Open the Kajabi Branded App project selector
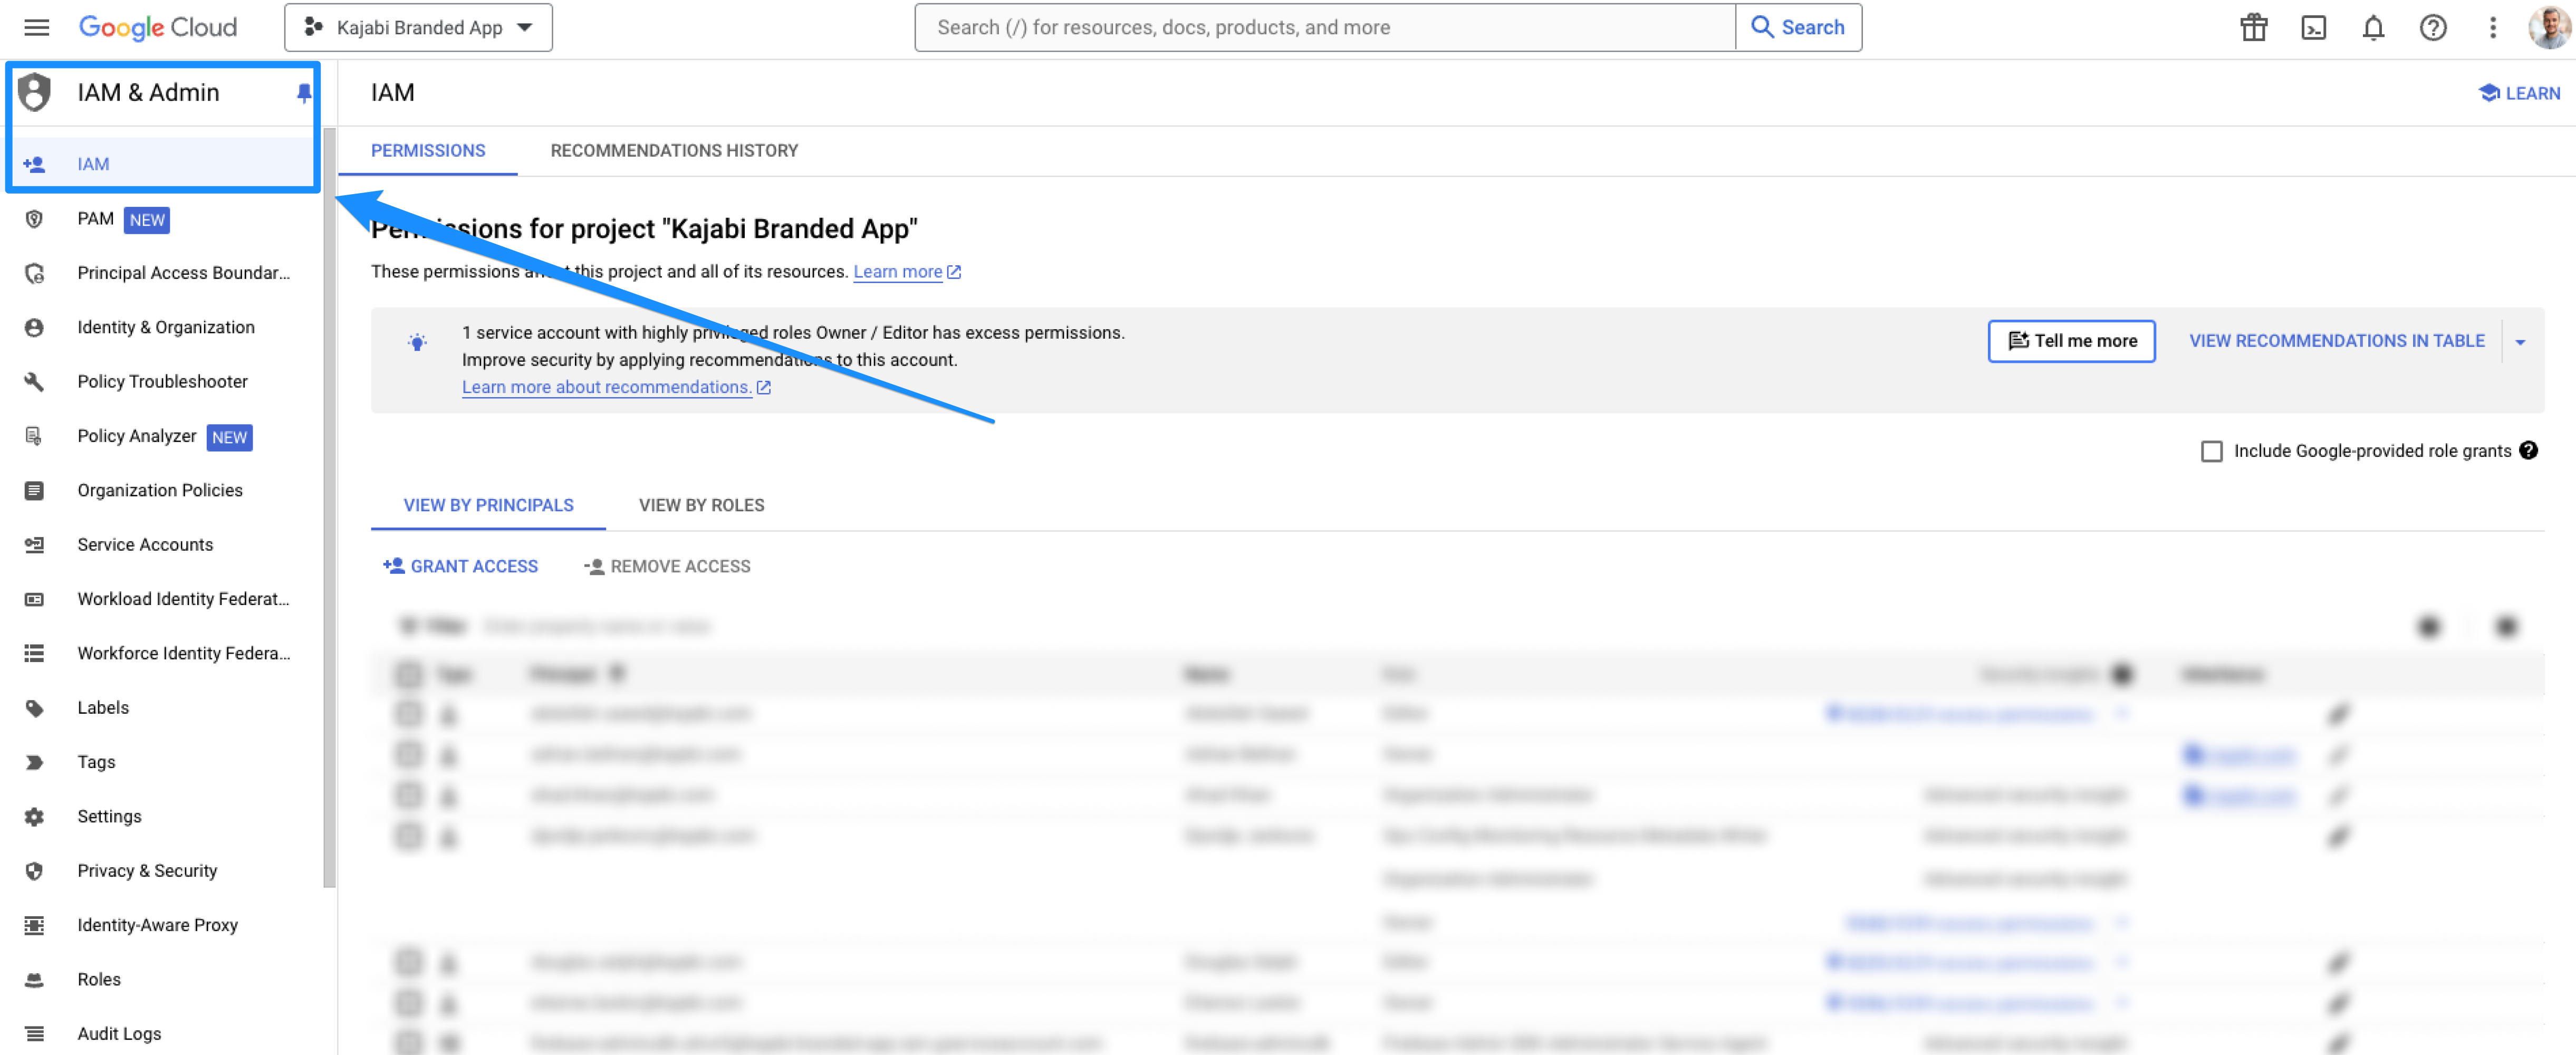 click(418, 27)
